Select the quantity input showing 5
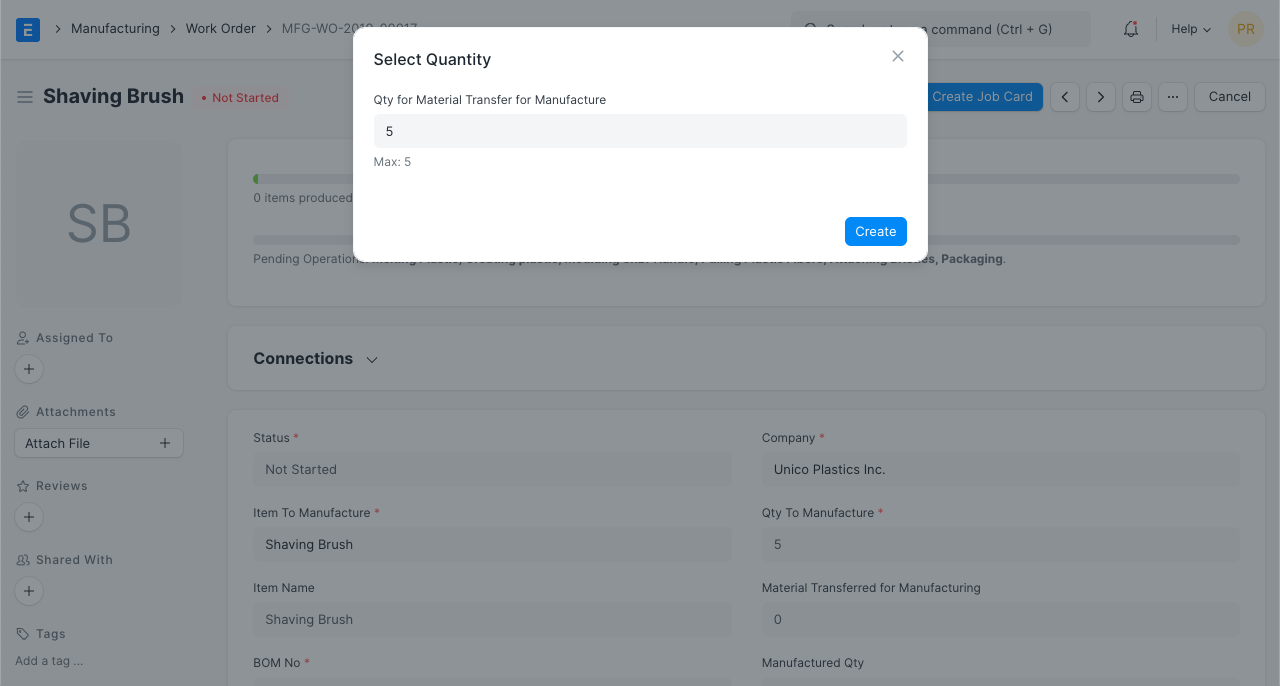The image size is (1280, 686). point(640,131)
